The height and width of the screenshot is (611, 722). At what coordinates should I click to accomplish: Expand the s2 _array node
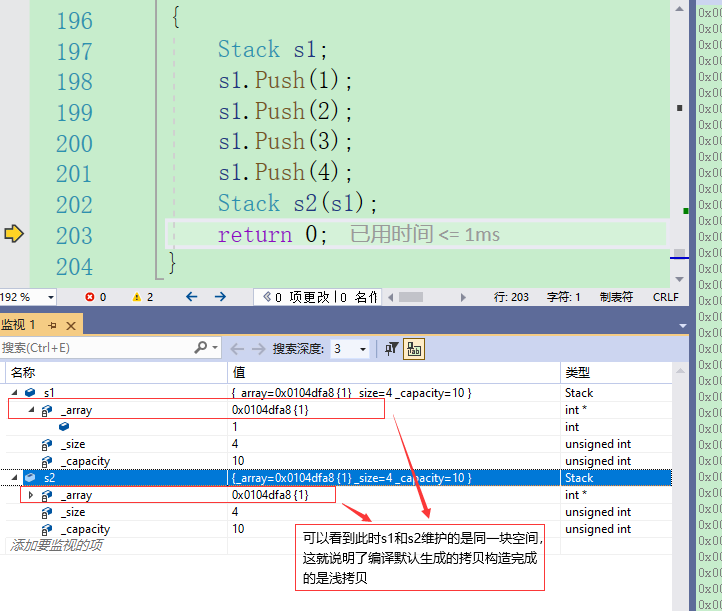pos(31,495)
